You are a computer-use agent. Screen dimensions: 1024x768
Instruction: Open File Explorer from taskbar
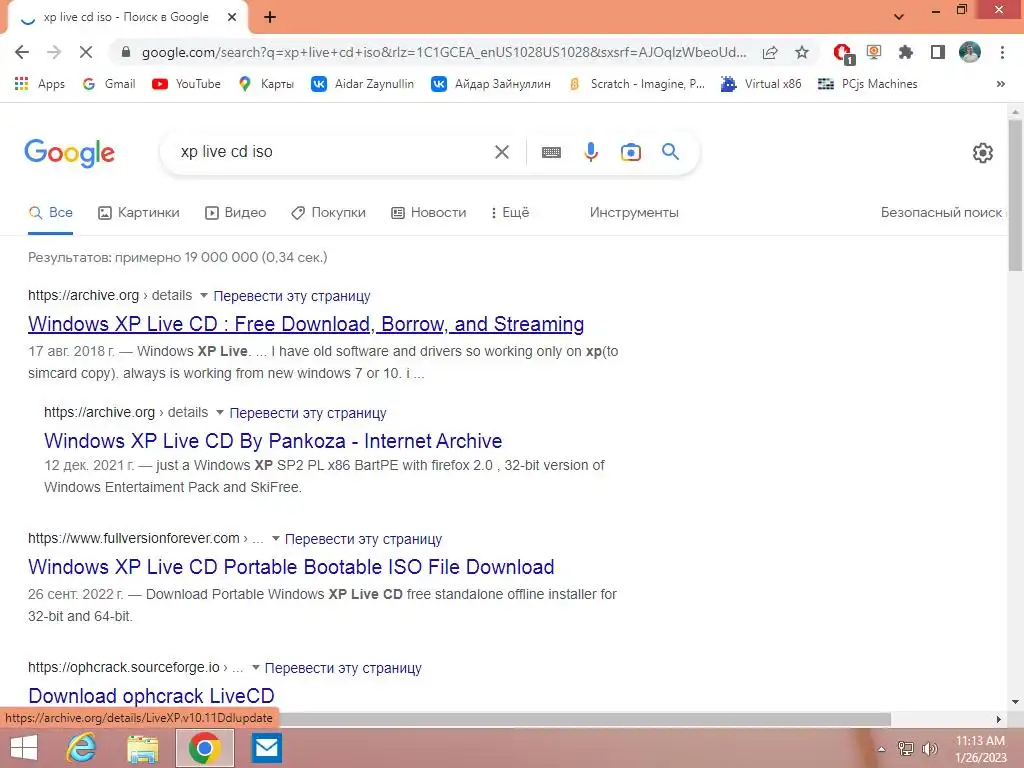[x=143, y=748]
